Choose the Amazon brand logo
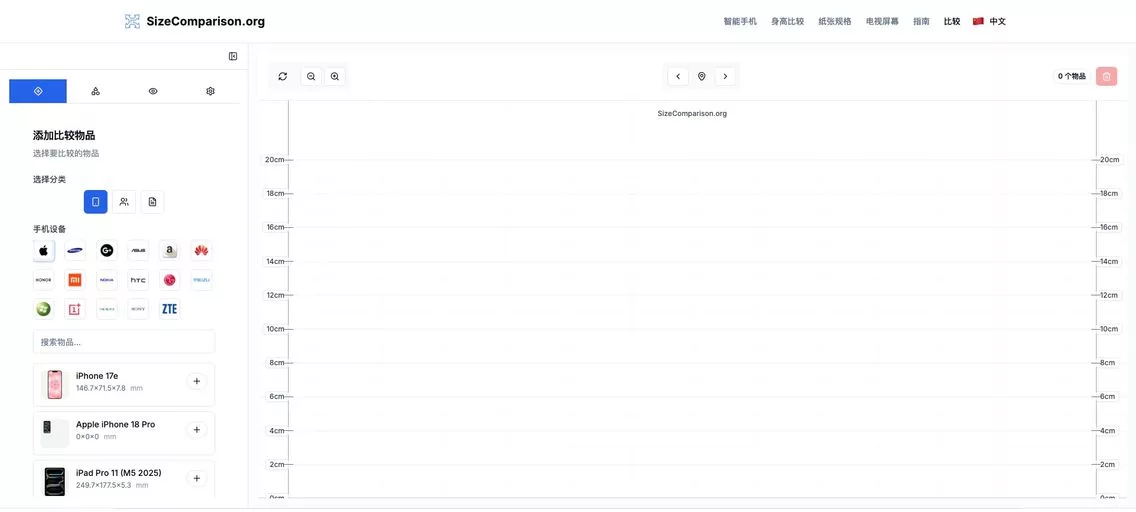Viewport: 1136px width, 512px height. 170,251
